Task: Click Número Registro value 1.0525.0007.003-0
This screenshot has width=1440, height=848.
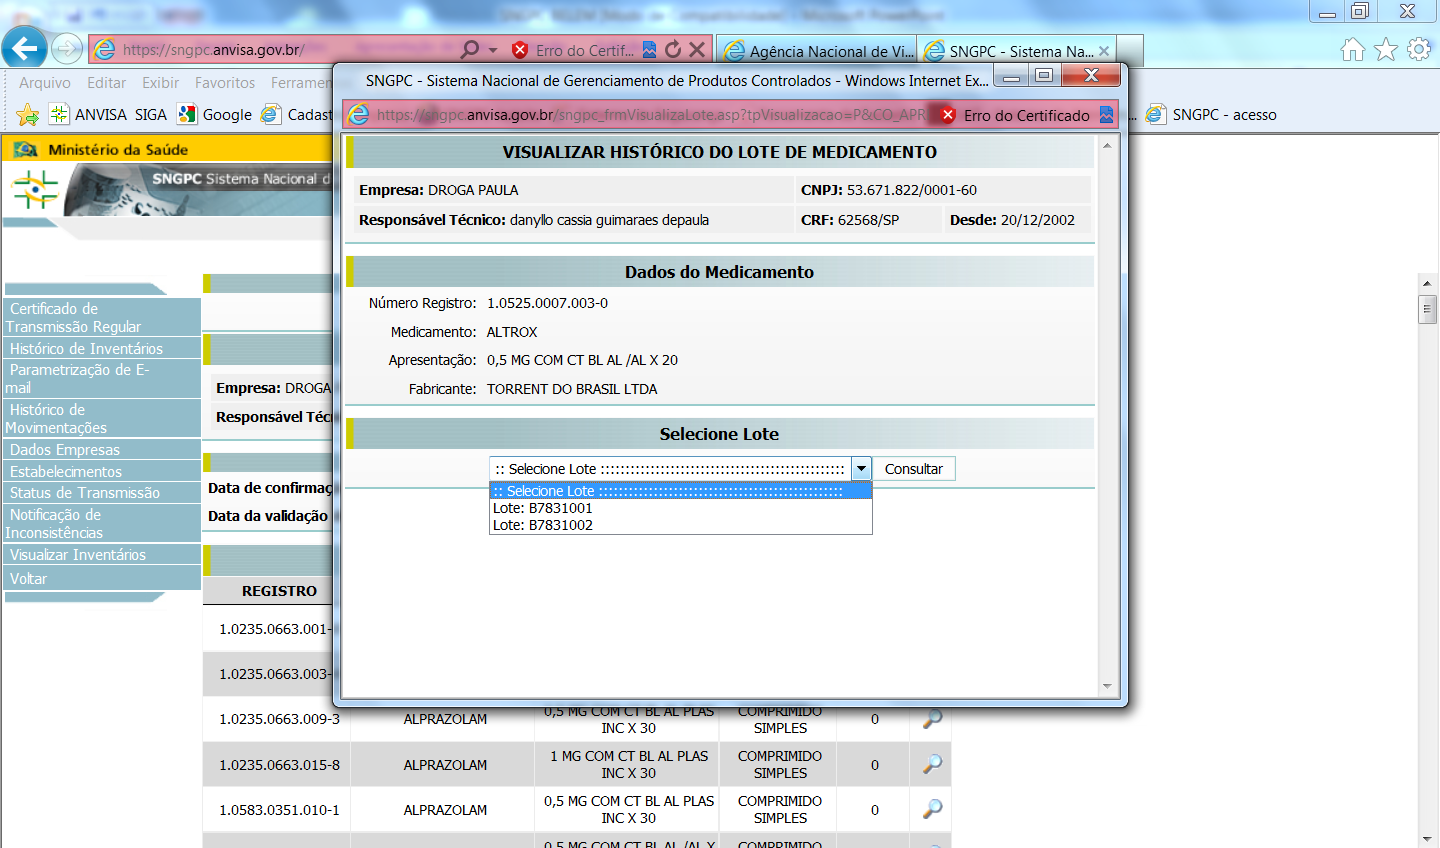Action: coord(547,303)
